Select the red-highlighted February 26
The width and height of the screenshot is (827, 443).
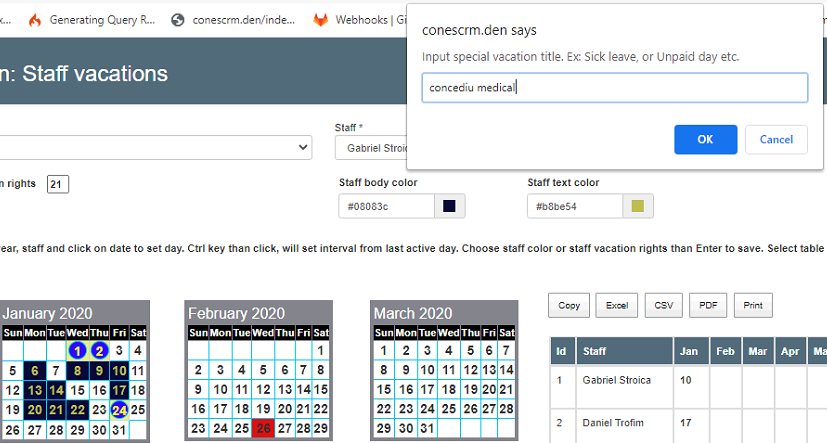point(263,429)
